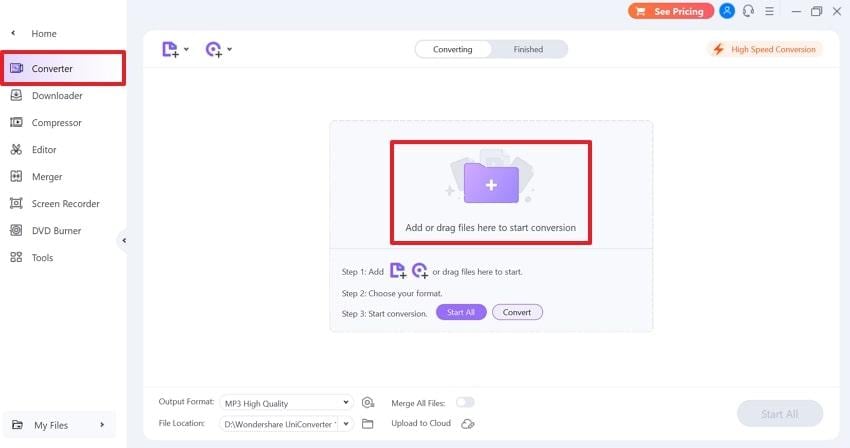
Task: Open the Converter section in the sidebar
Action: point(63,68)
